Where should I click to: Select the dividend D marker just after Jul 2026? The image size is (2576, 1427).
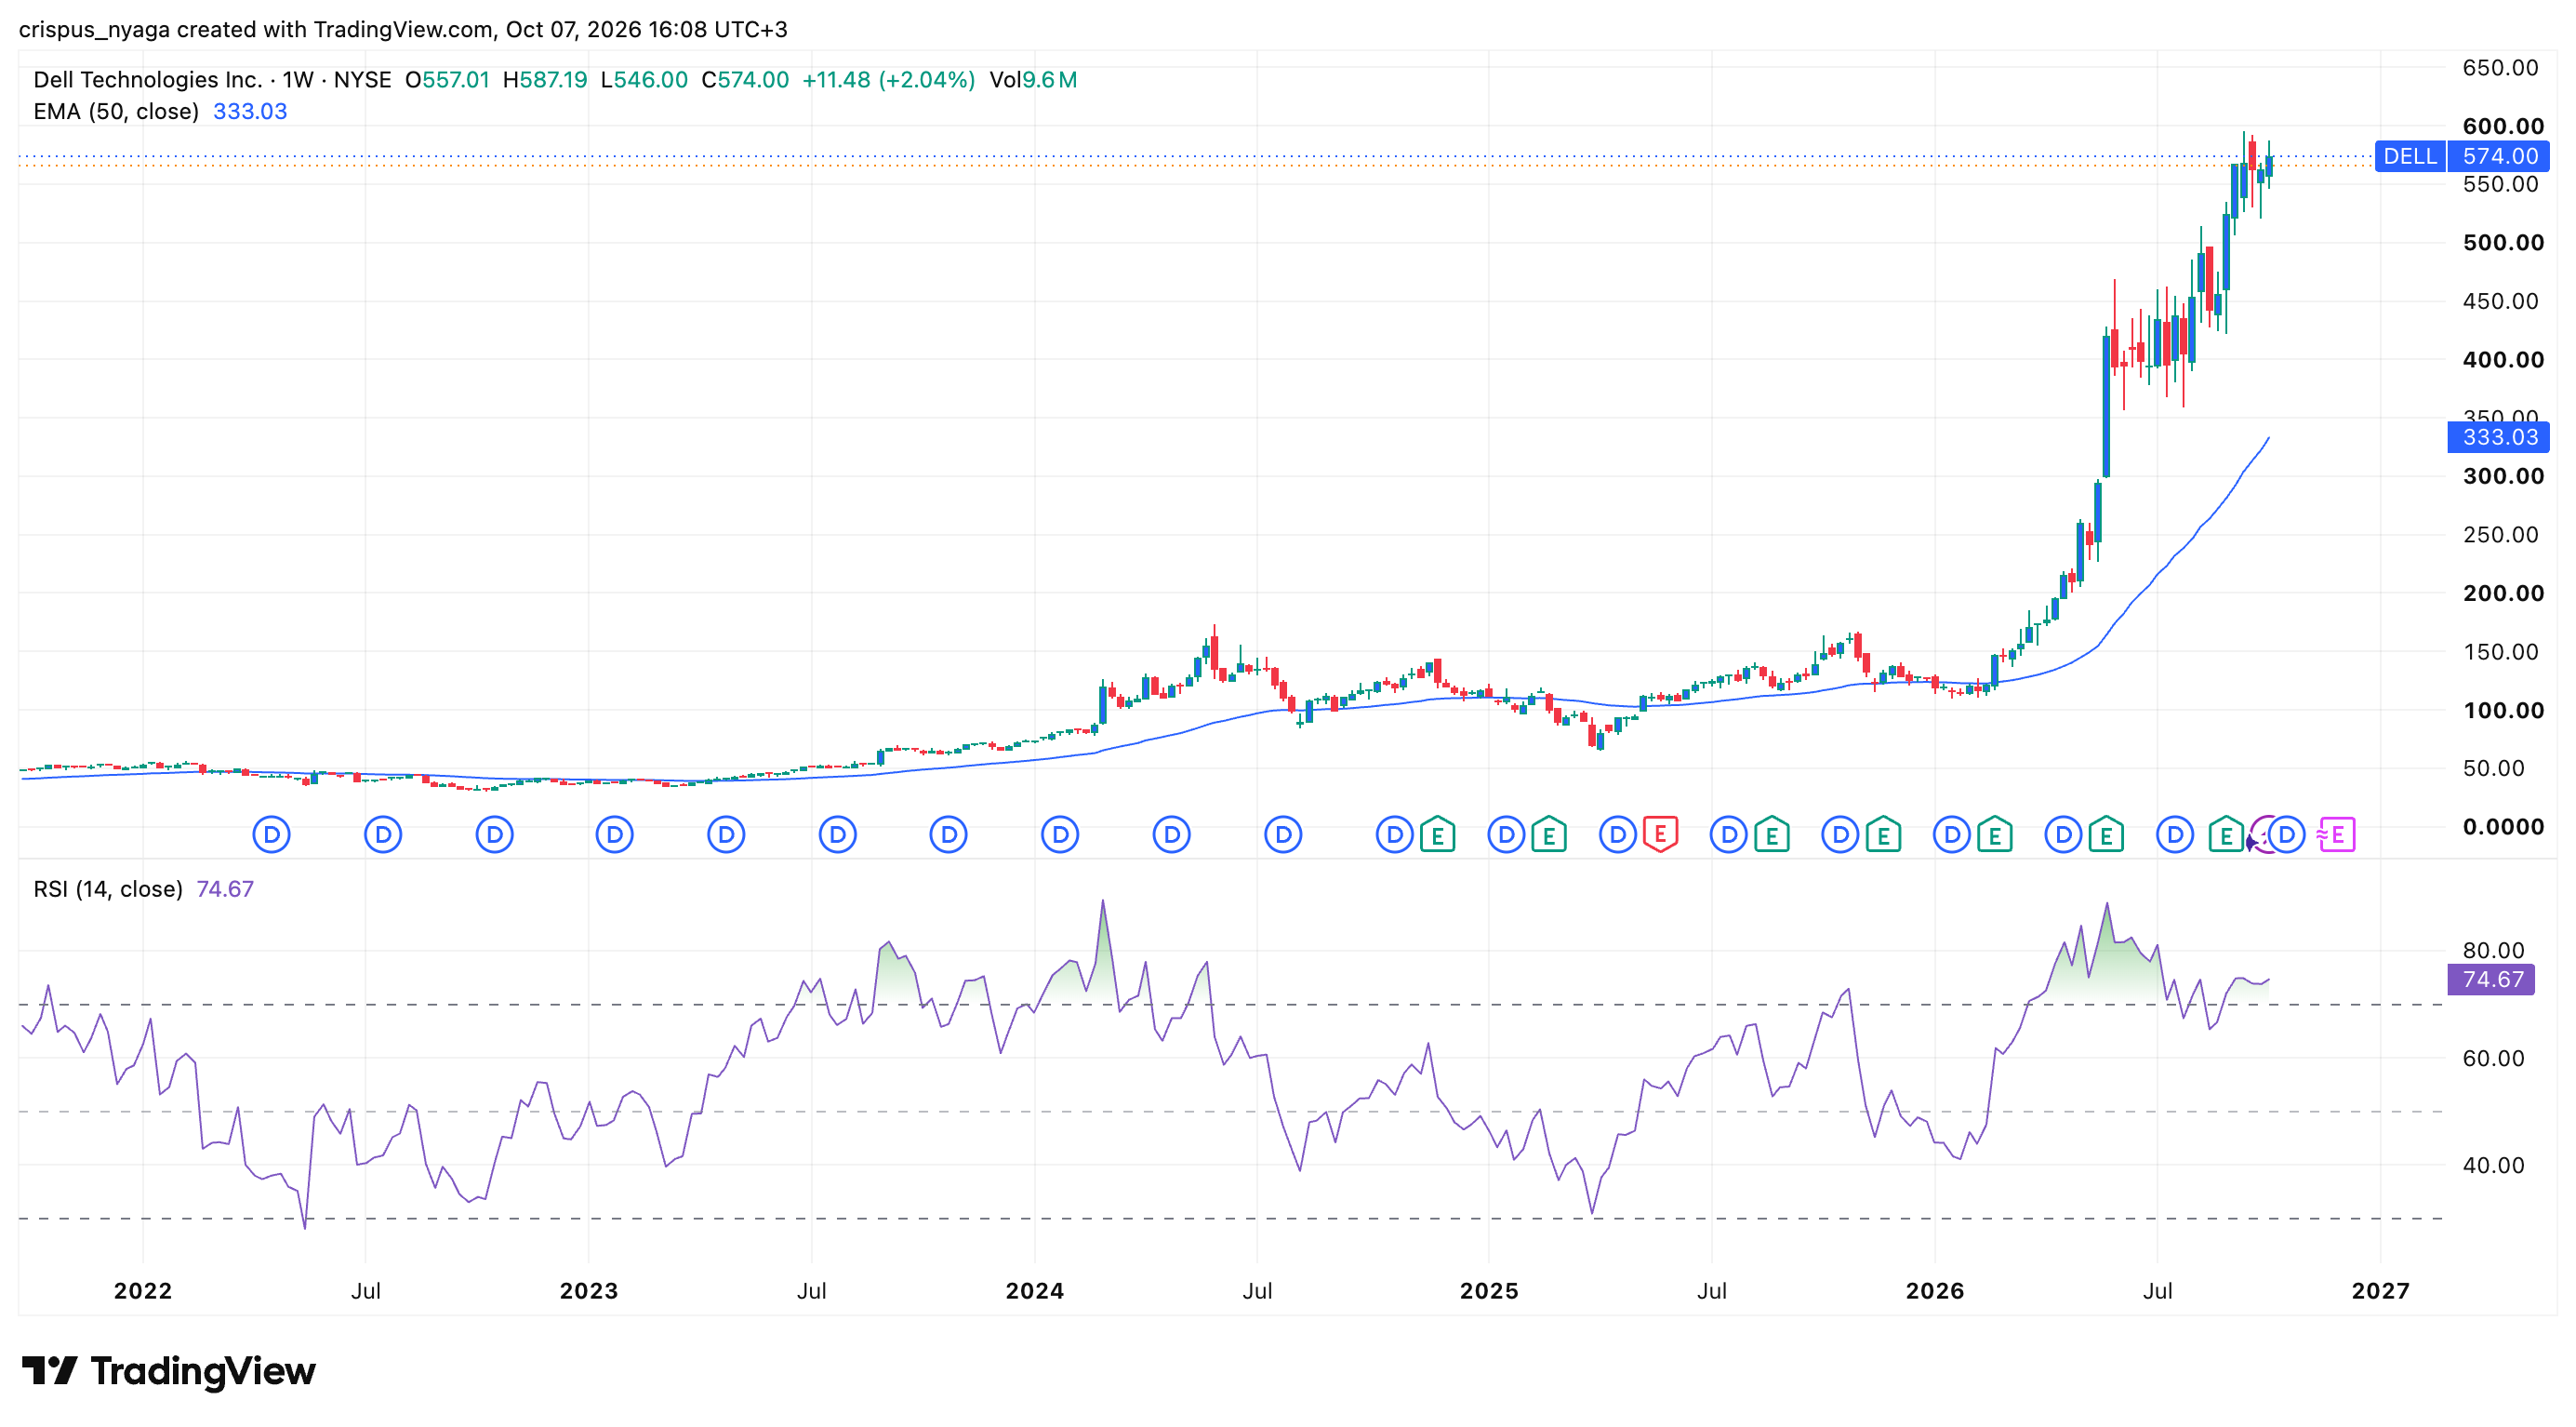(2175, 834)
